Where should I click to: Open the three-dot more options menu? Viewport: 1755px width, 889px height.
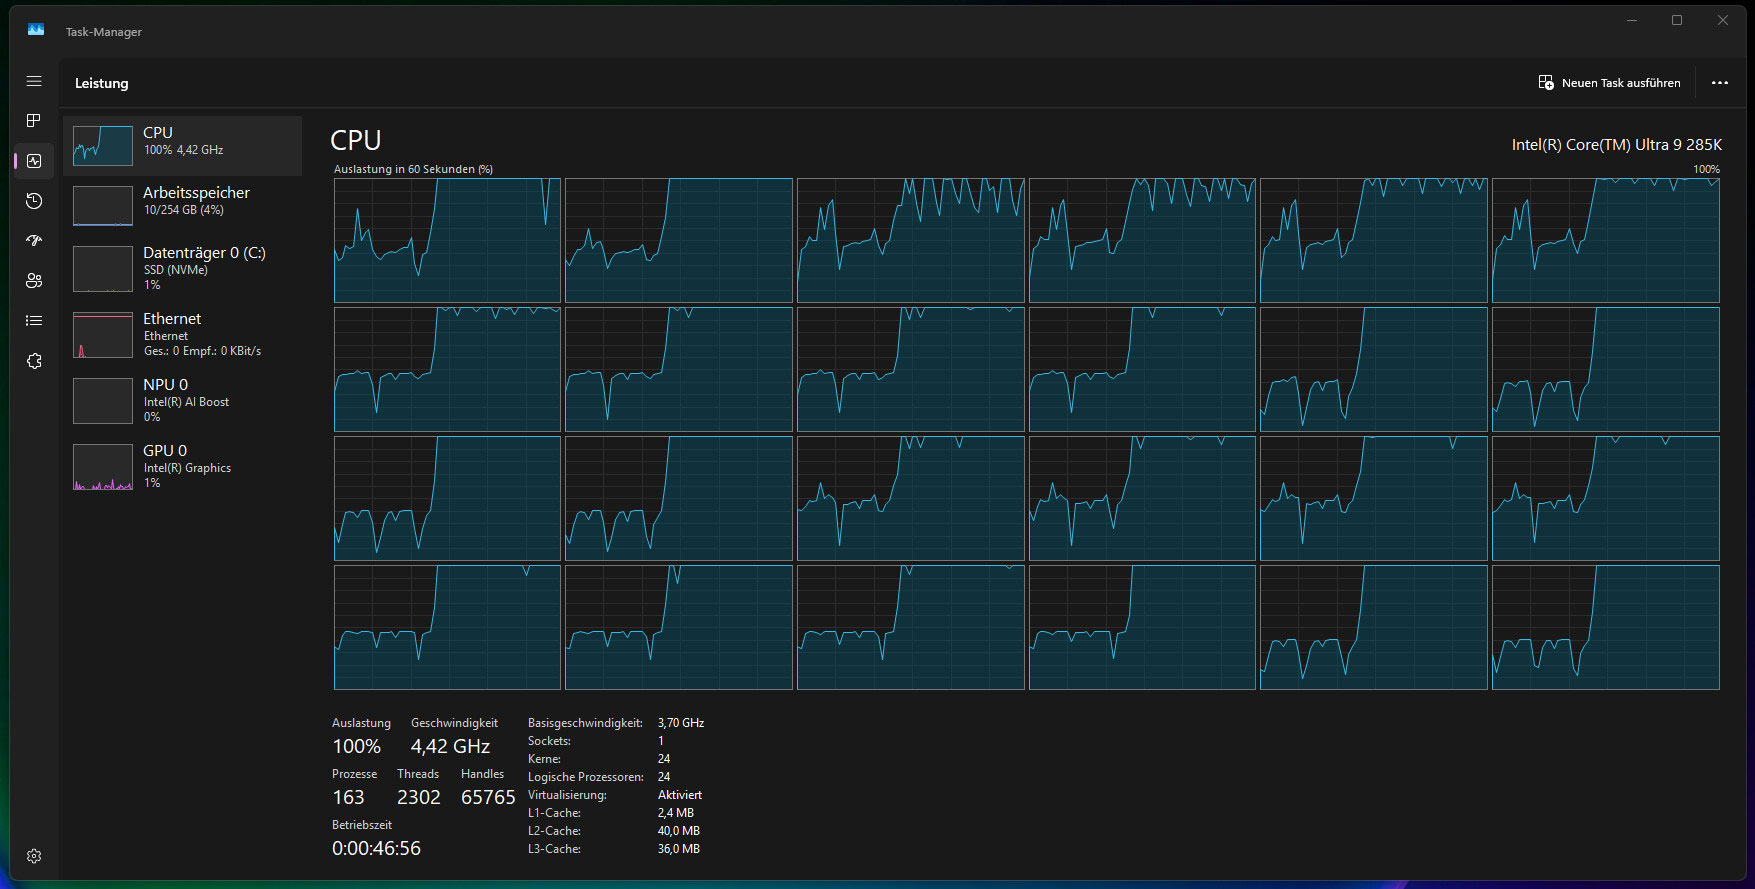(x=1719, y=83)
